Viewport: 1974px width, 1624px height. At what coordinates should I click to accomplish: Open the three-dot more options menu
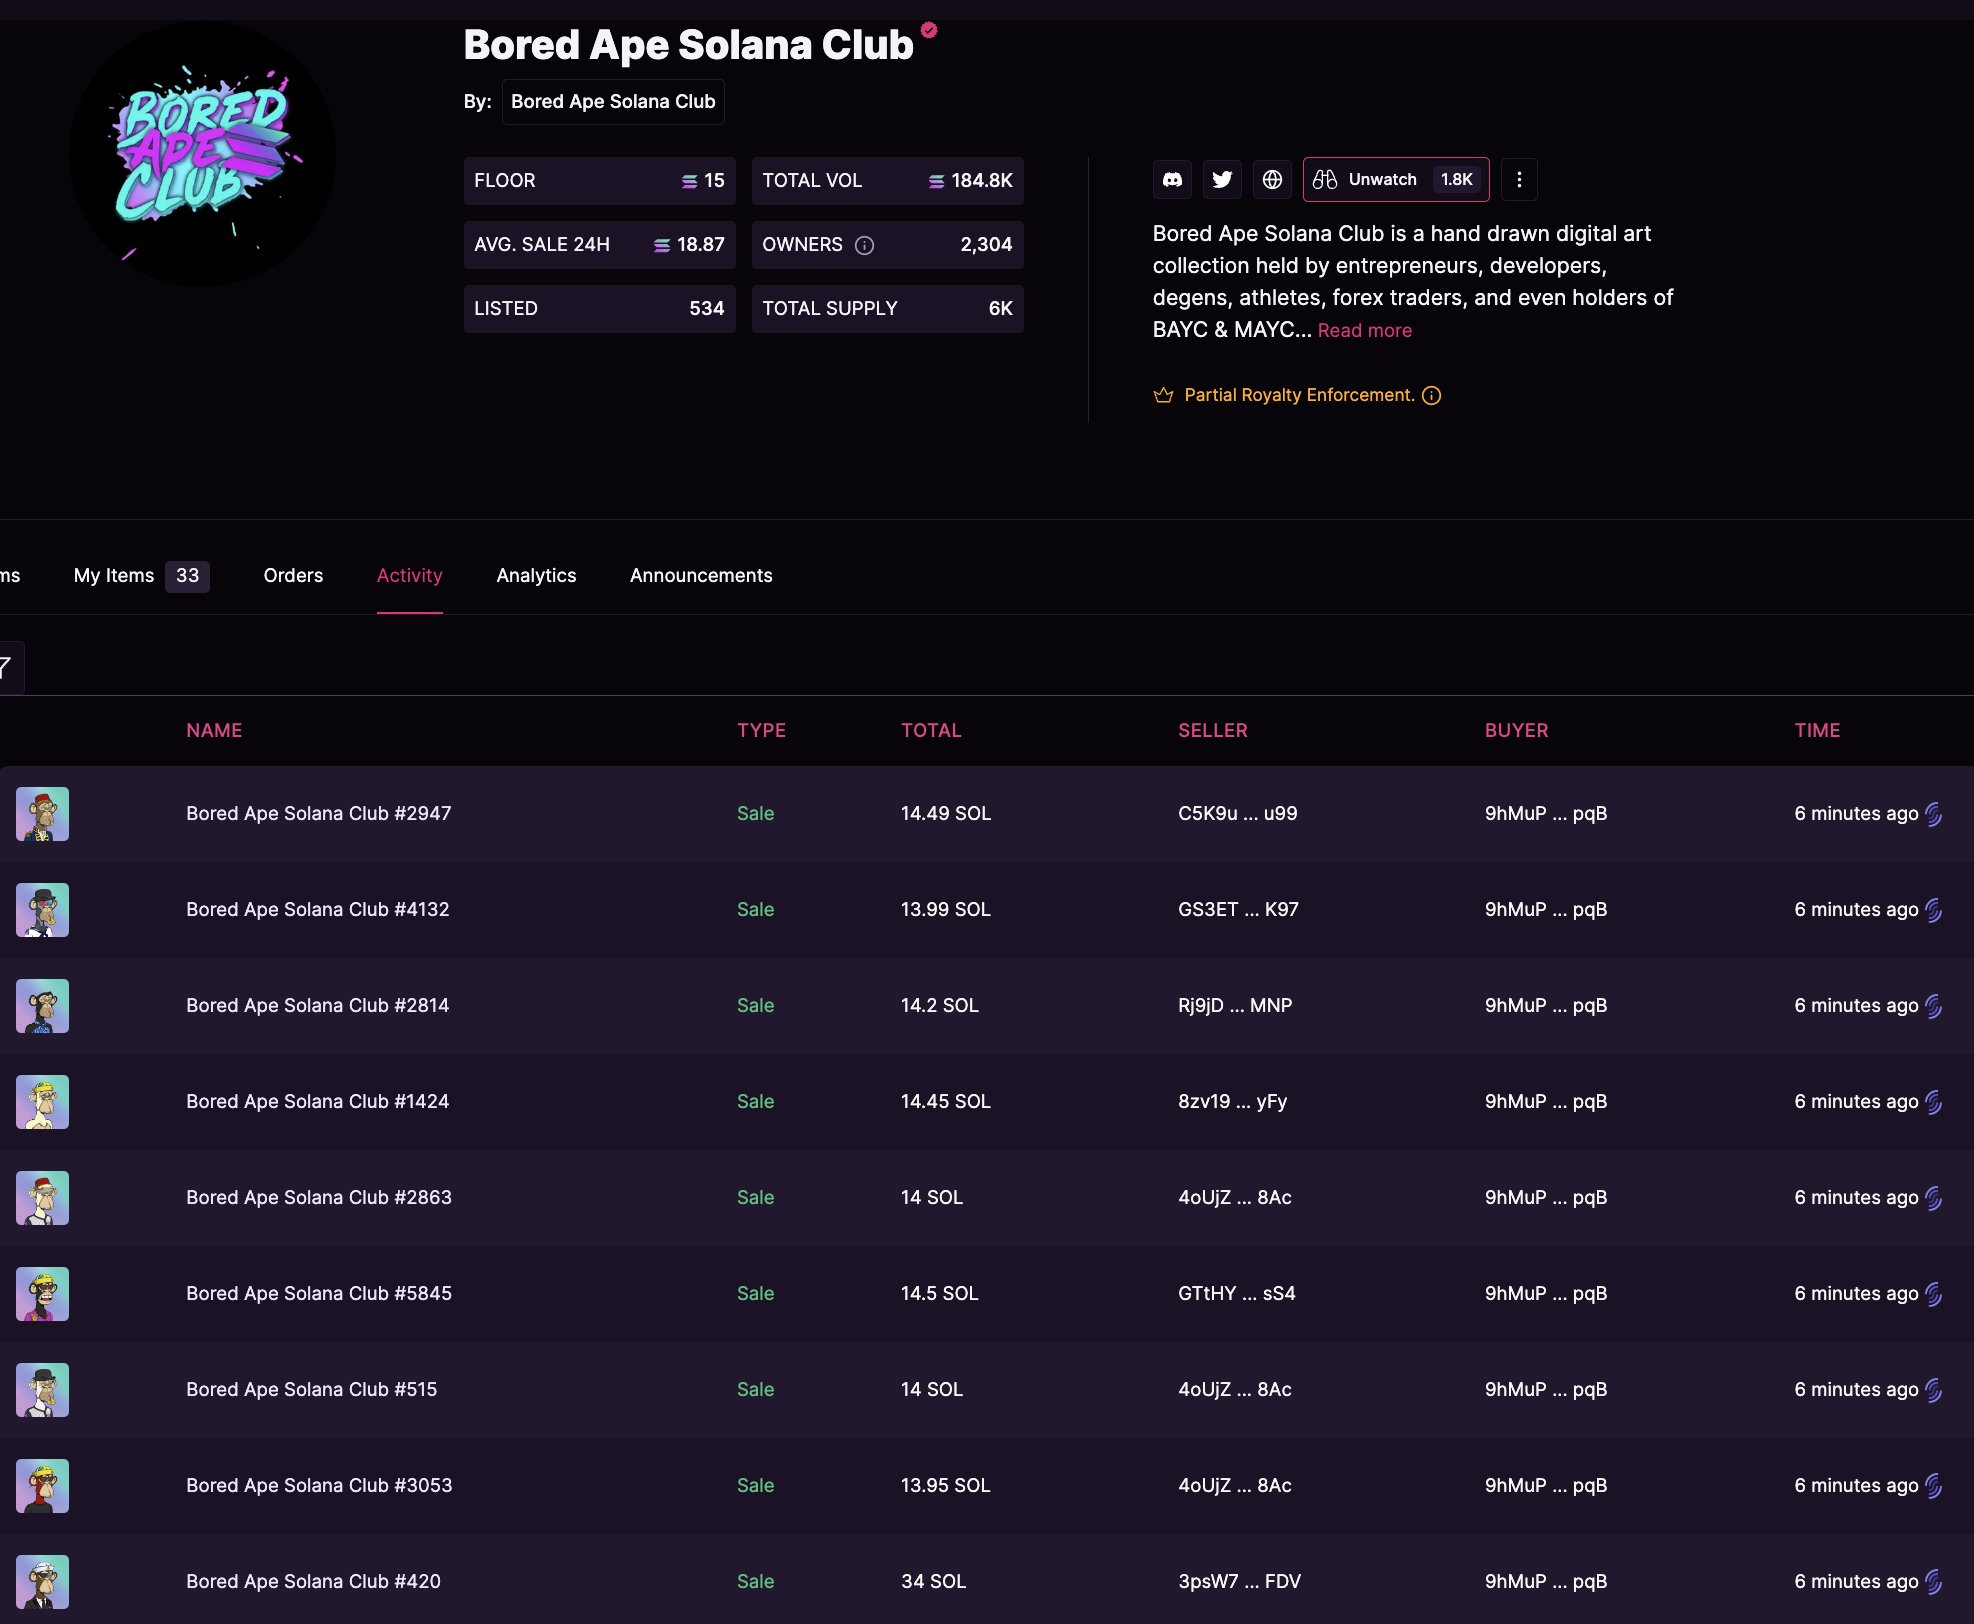[1518, 180]
